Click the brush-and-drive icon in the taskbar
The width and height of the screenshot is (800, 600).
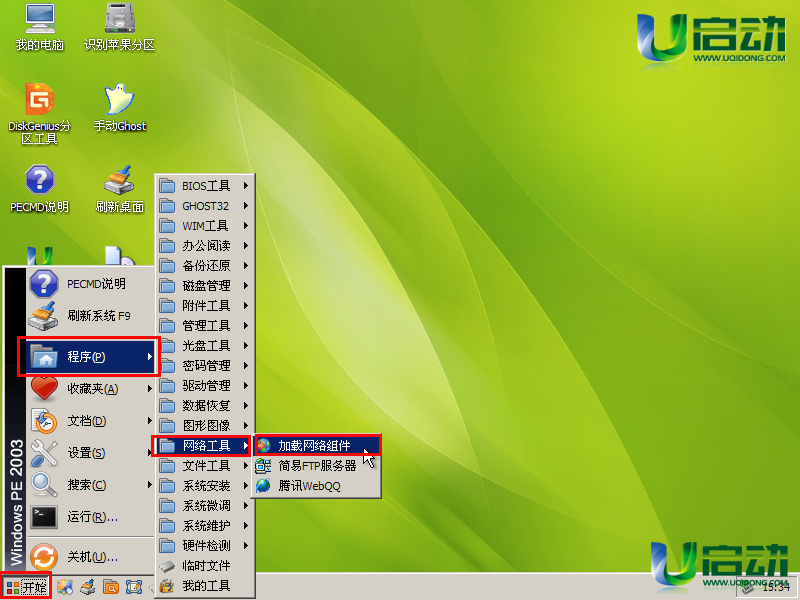pyautogui.click(x=88, y=587)
